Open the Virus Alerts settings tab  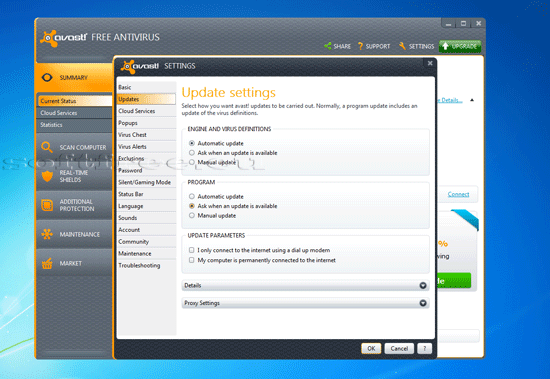click(x=146, y=147)
